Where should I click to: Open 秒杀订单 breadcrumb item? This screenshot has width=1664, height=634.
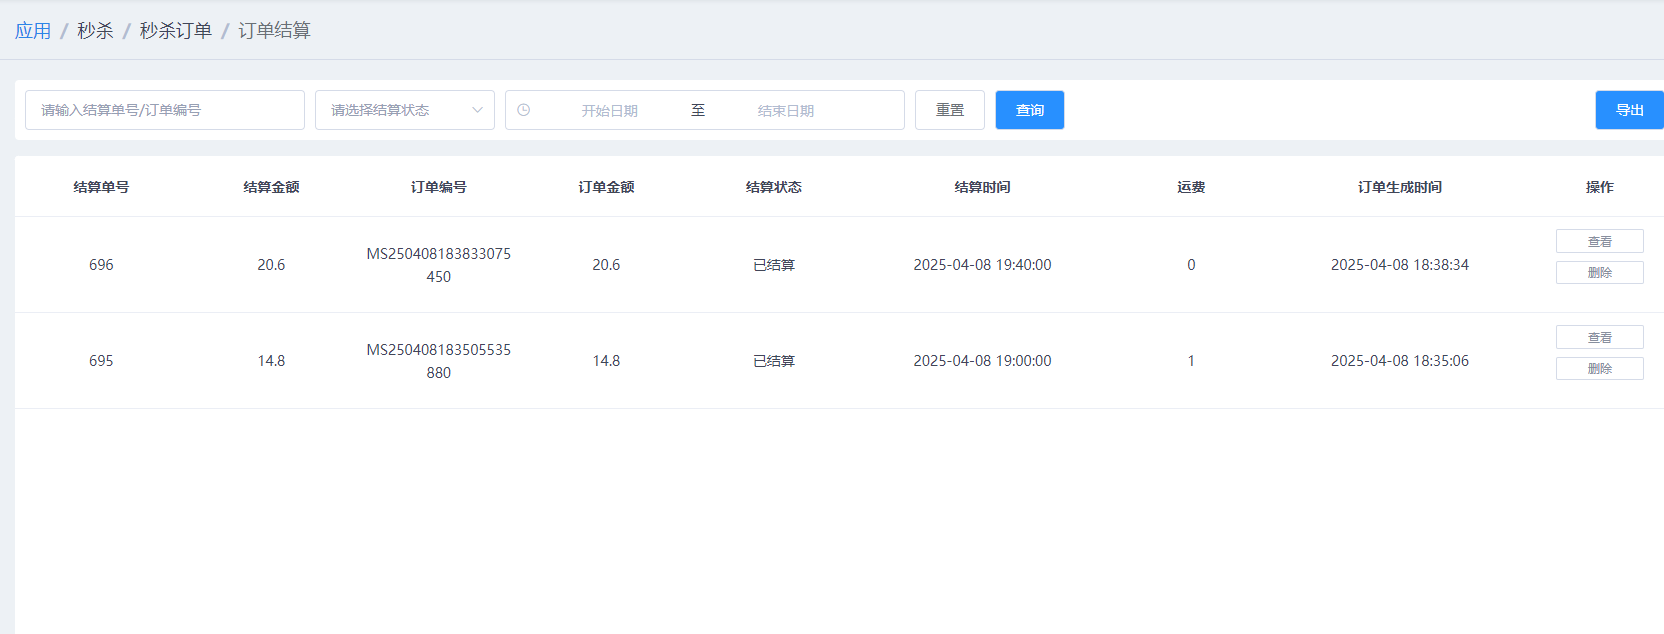coord(176,31)
